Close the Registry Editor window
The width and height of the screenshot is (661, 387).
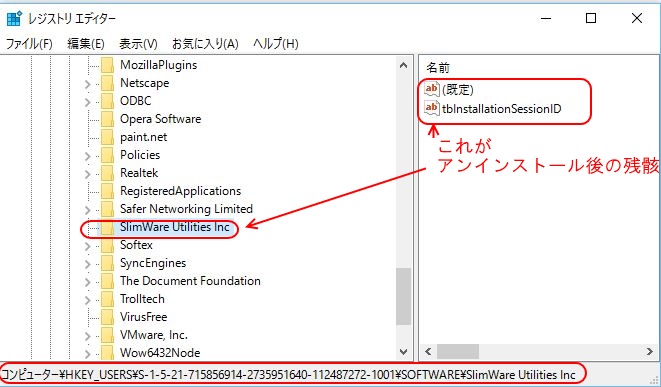tap(637, 18)
